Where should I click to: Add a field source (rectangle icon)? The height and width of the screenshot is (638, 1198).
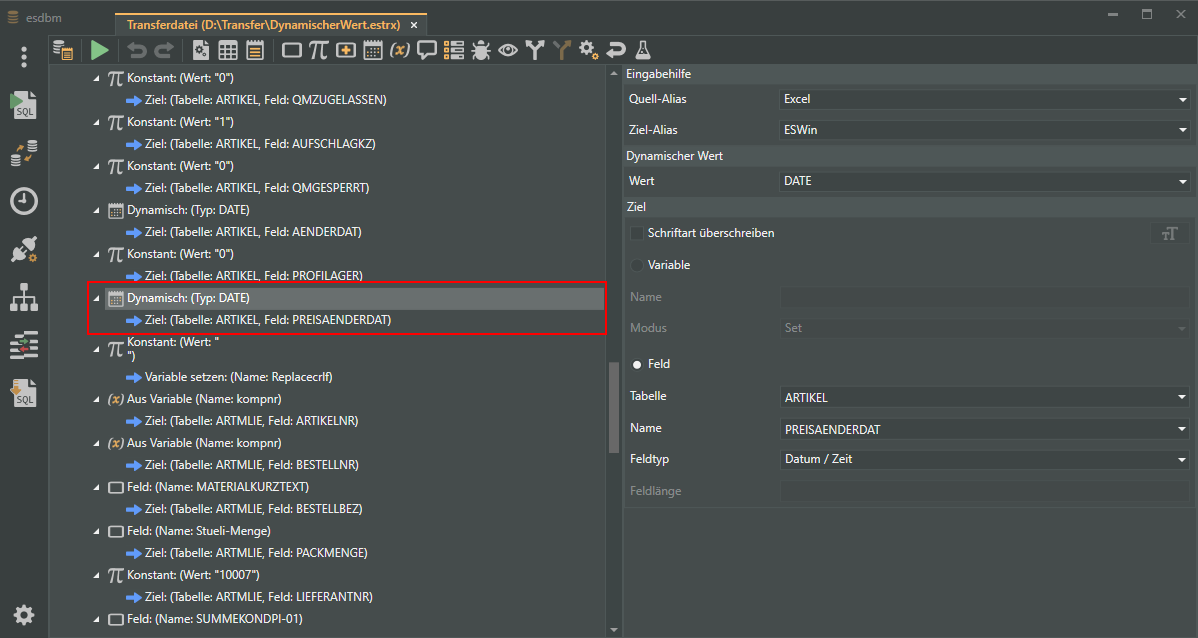point(292,50)
